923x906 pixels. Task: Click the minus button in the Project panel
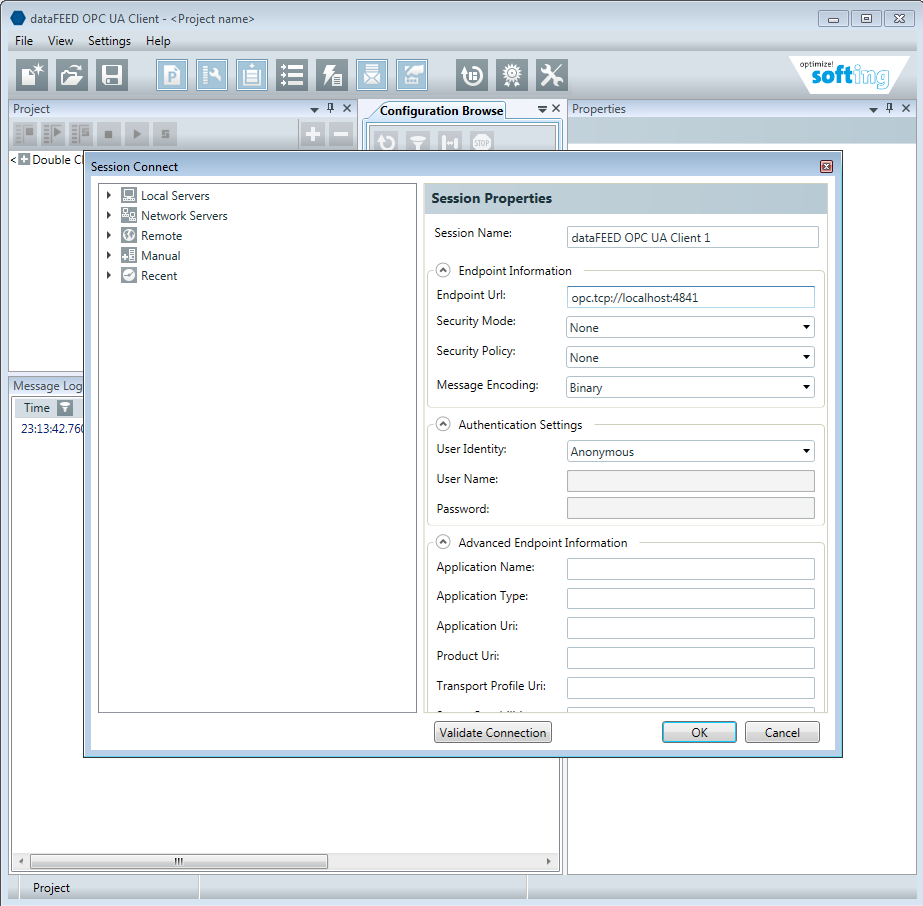point(341,134)
